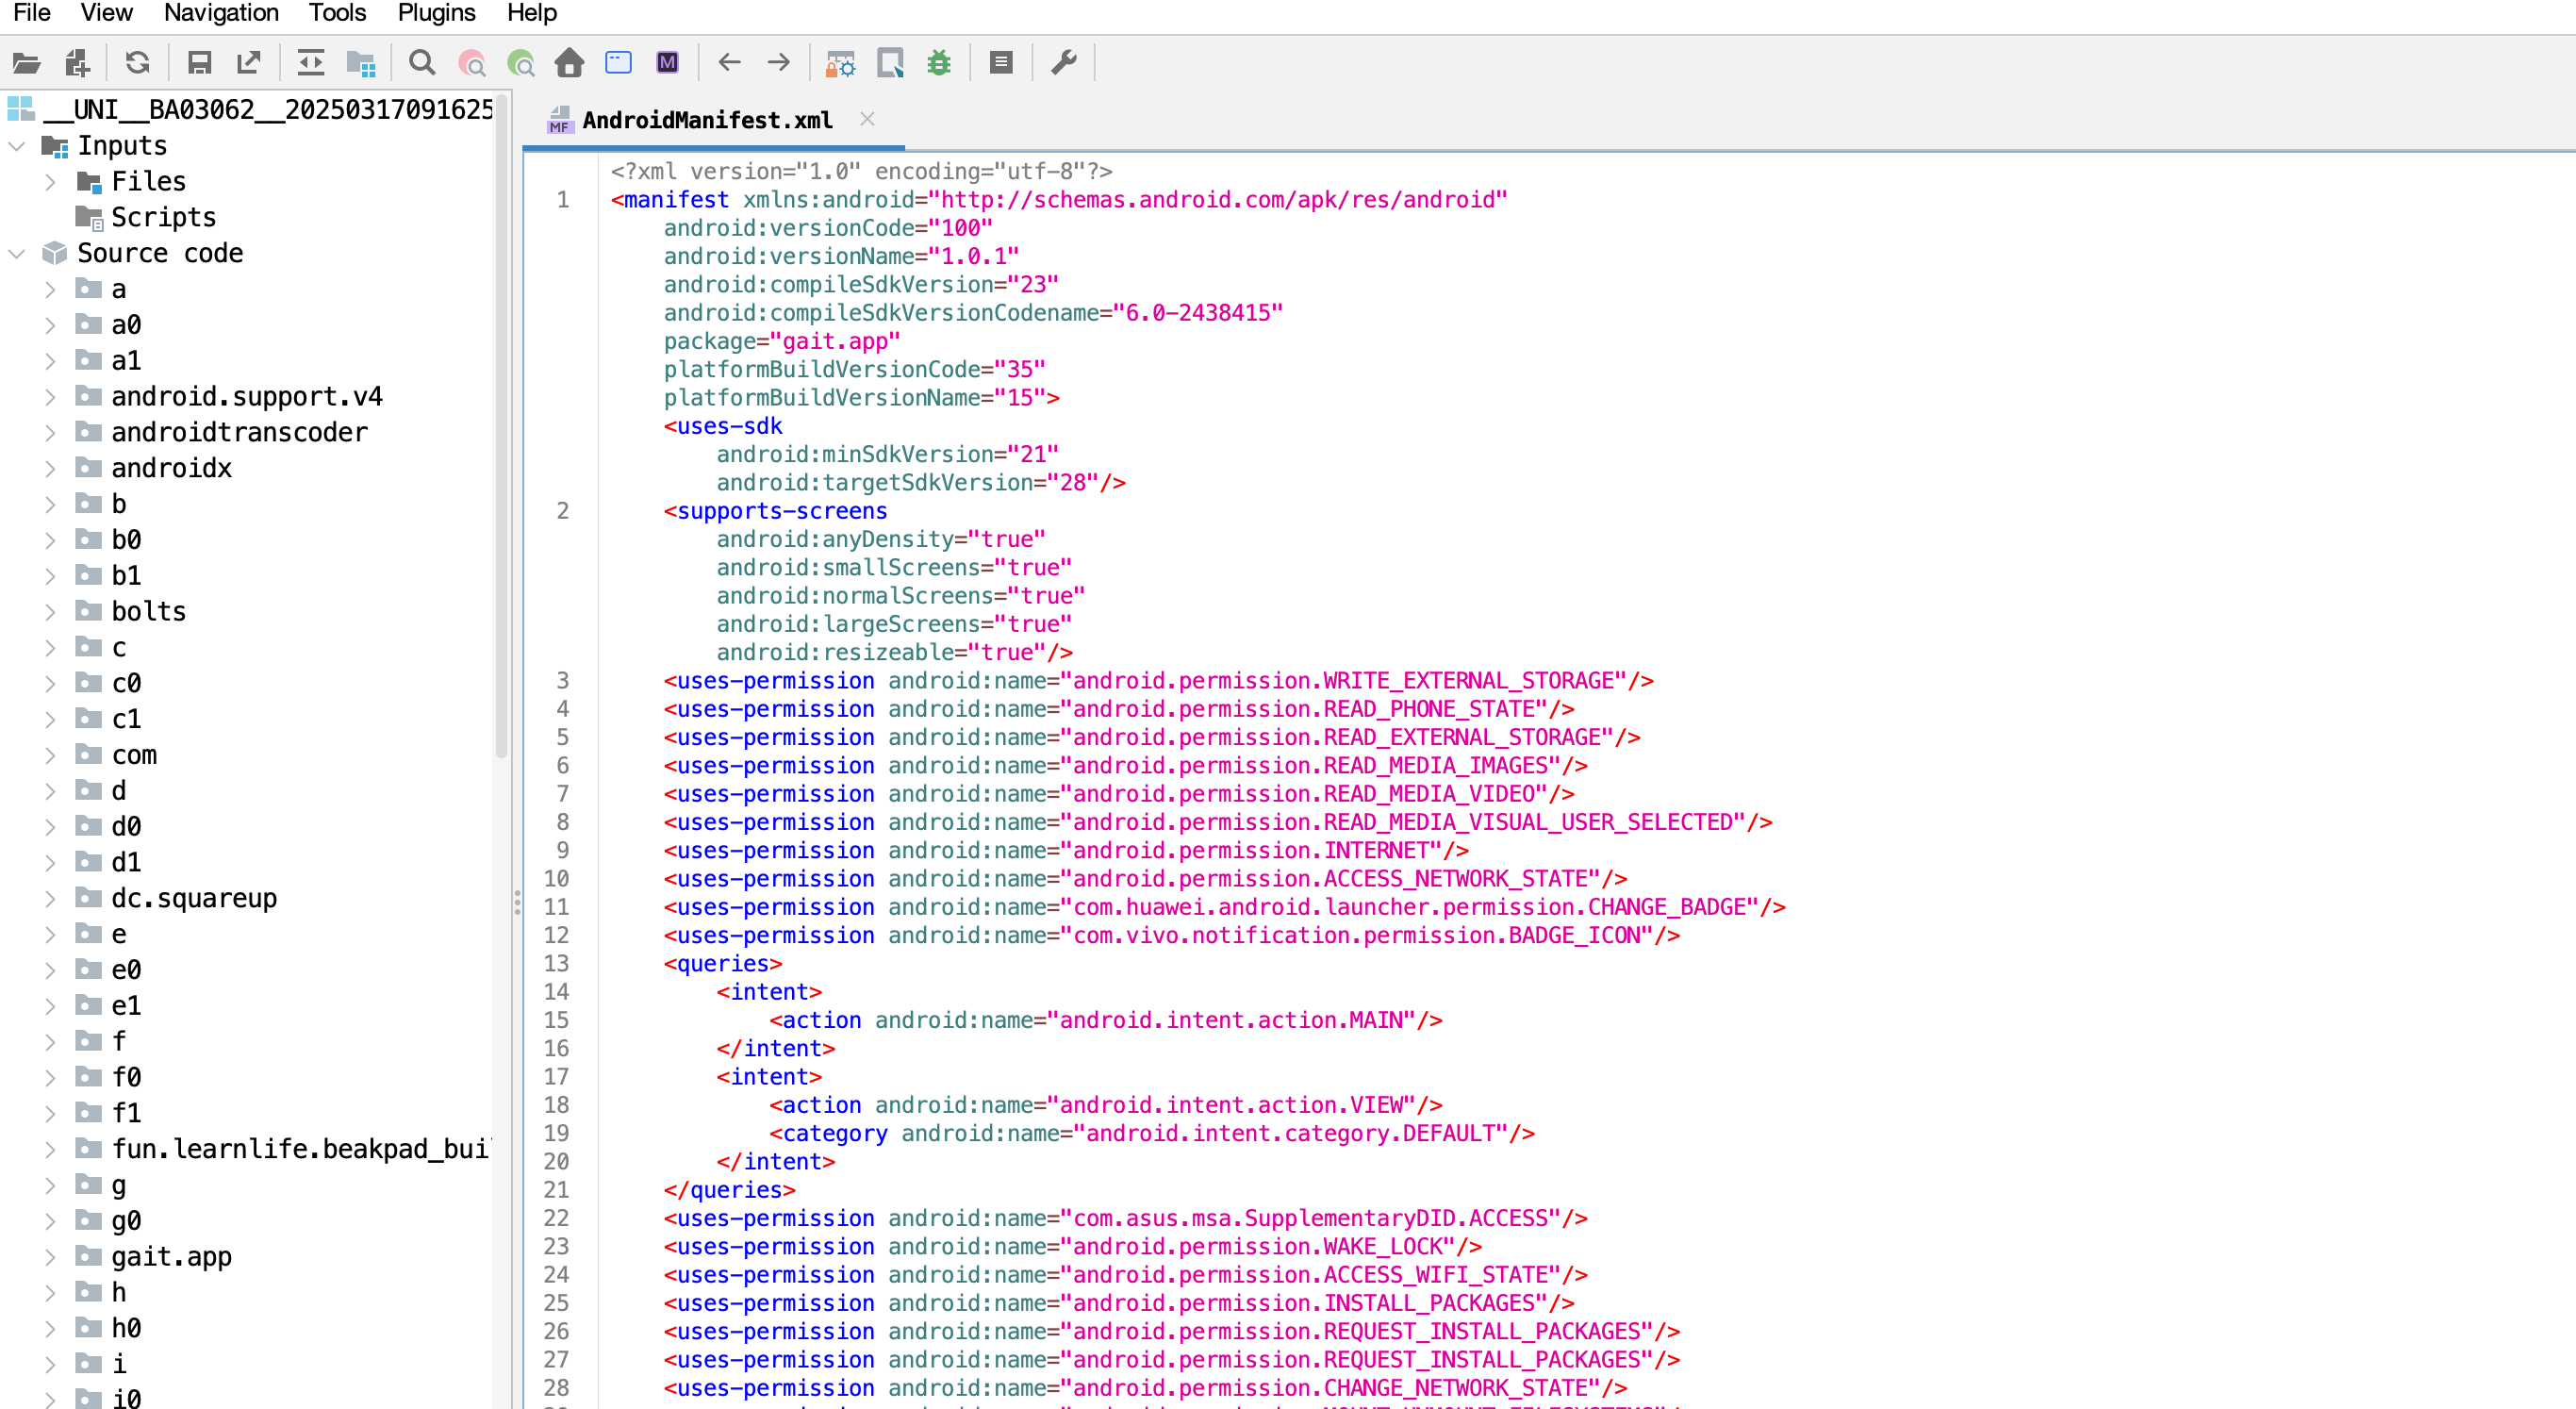This screenshot has width=2576, height=1409.
Task: Click the quark engine search icon
Action: [x=890, y=63]
